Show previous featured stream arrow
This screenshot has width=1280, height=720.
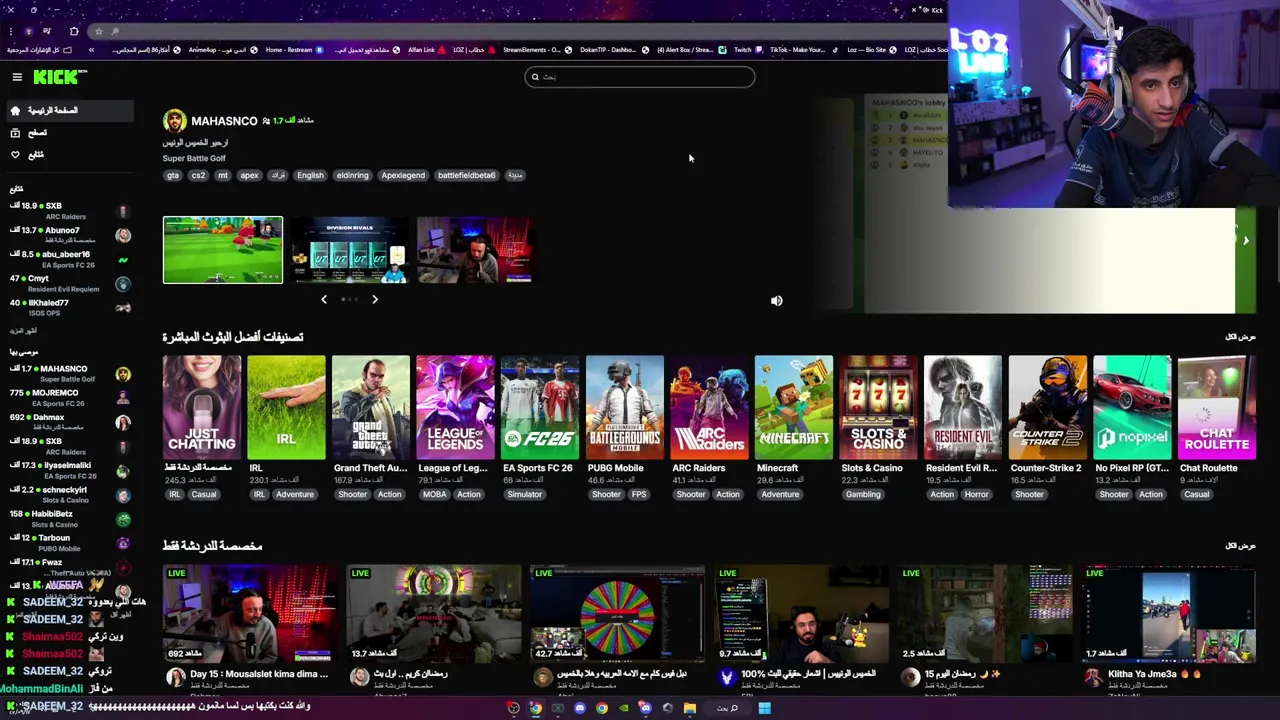tap(324, 299)
